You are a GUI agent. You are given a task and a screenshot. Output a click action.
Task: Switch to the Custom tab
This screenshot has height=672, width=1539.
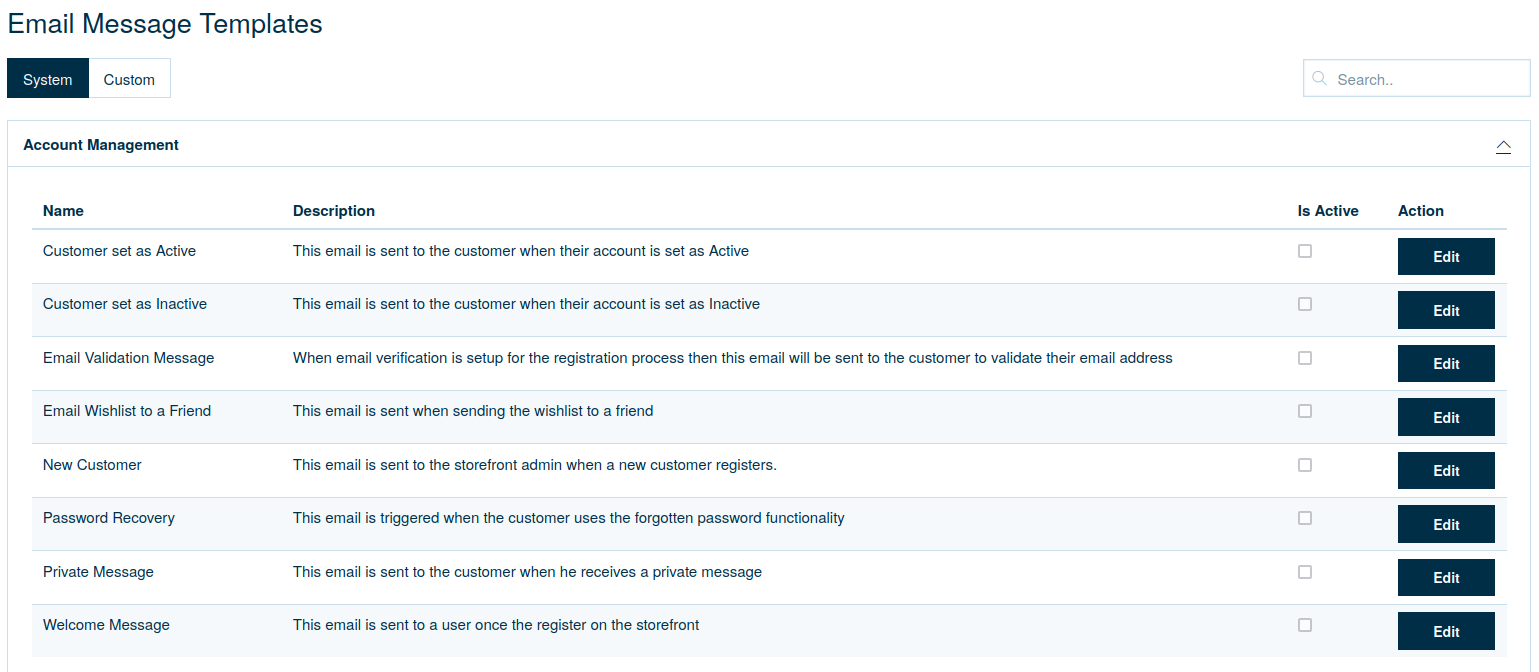click(129, 79)
